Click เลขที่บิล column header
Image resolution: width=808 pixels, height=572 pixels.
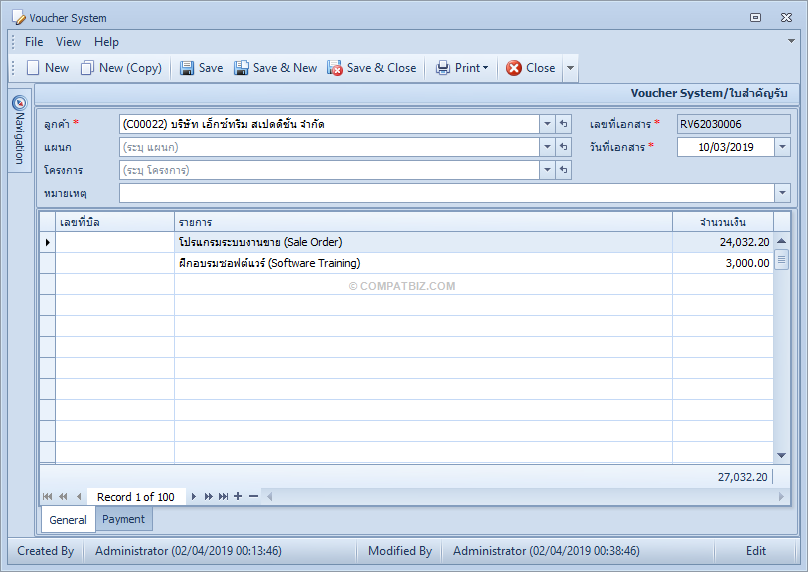(115, 222)
